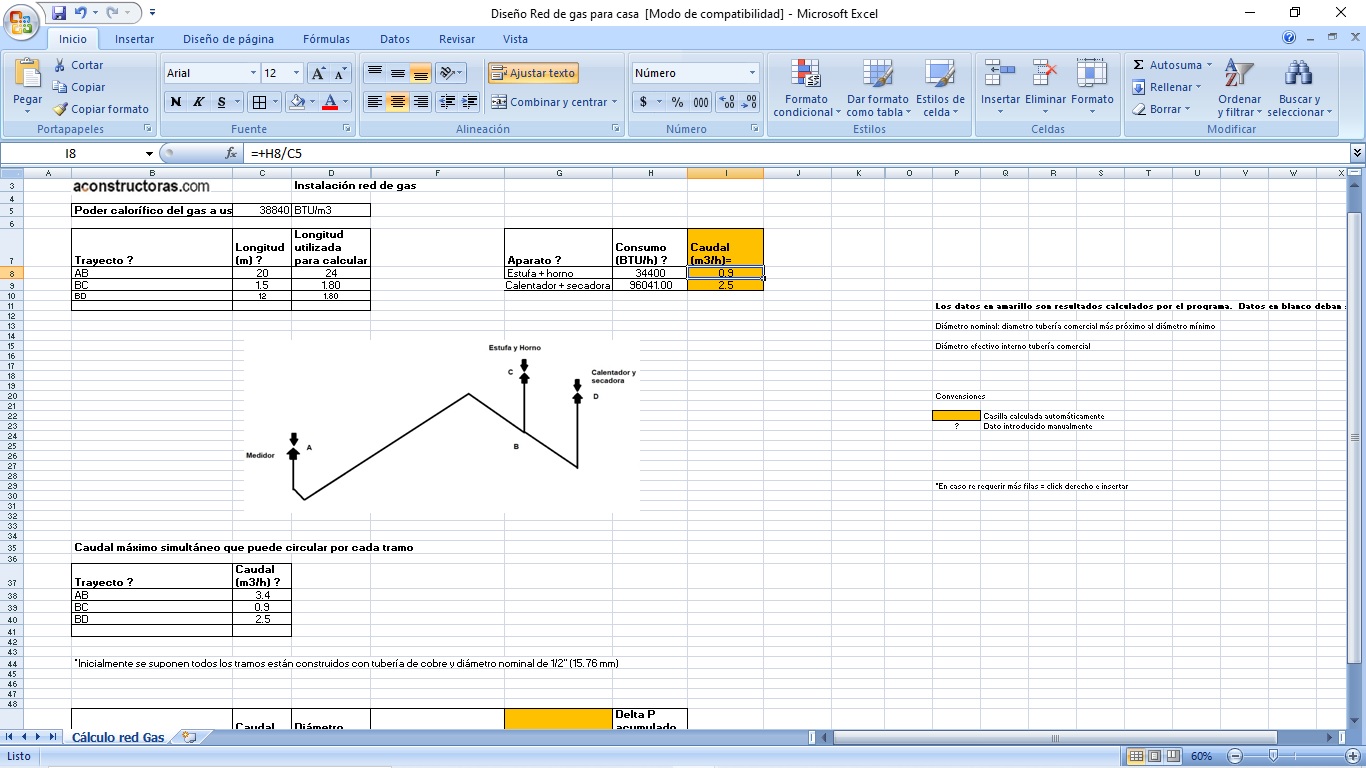
Task: Align text to the middle vertically
Action: click(397, 73)
